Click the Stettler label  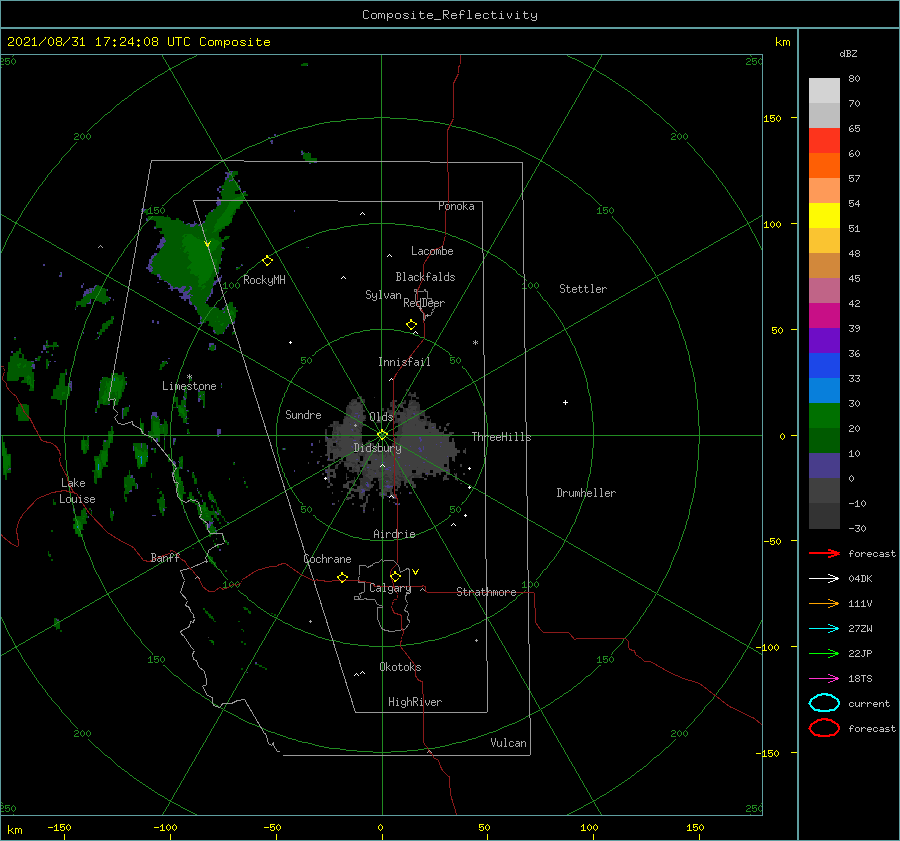583,289
